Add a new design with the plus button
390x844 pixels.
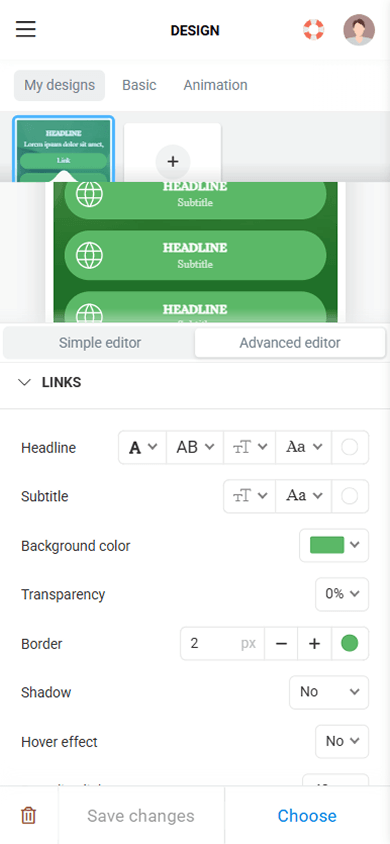(x=173, y=161)
